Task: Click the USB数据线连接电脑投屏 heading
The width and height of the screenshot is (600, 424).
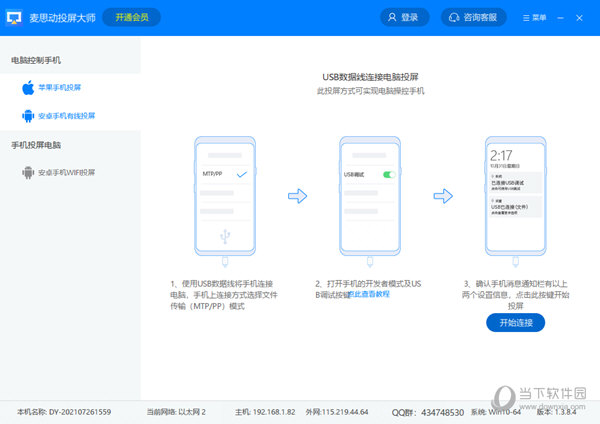Action: [370, 77]
